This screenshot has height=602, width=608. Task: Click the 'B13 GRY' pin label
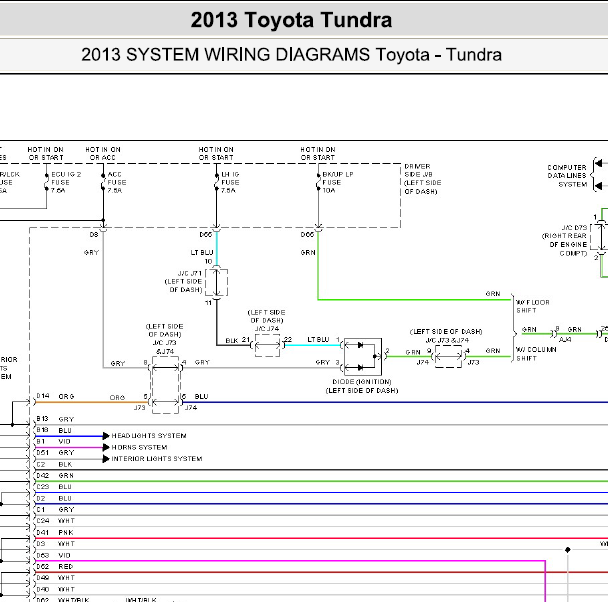pos(55,419)
